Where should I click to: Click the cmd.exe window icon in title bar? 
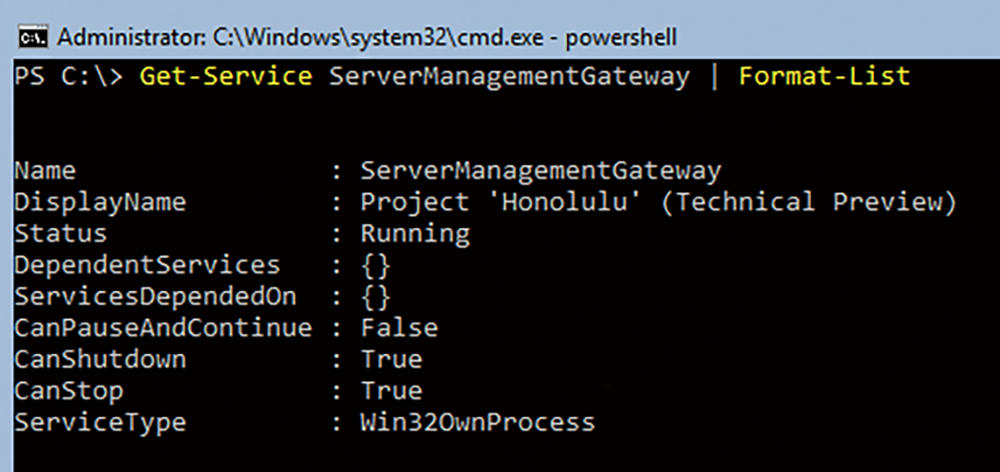tap(32, 37)
